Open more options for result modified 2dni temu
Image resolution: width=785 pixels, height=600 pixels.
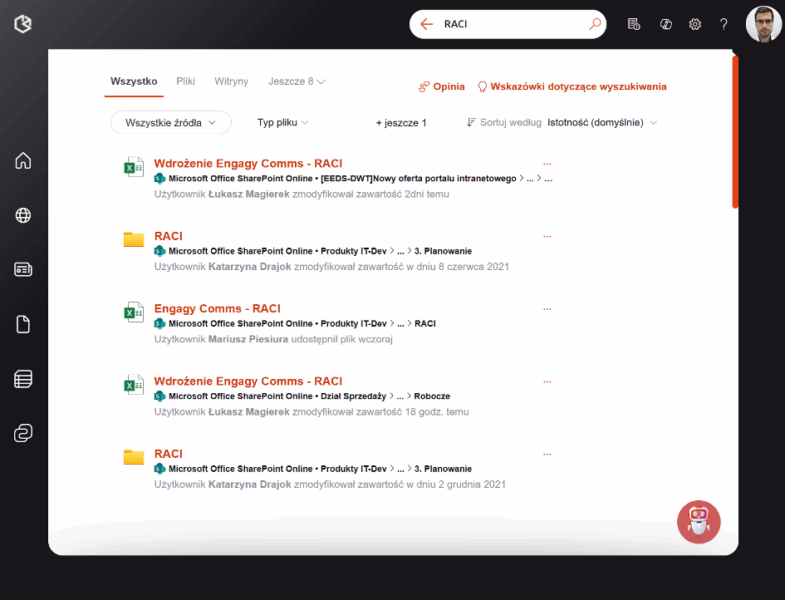pyautogui.click(x=547, y=164)
